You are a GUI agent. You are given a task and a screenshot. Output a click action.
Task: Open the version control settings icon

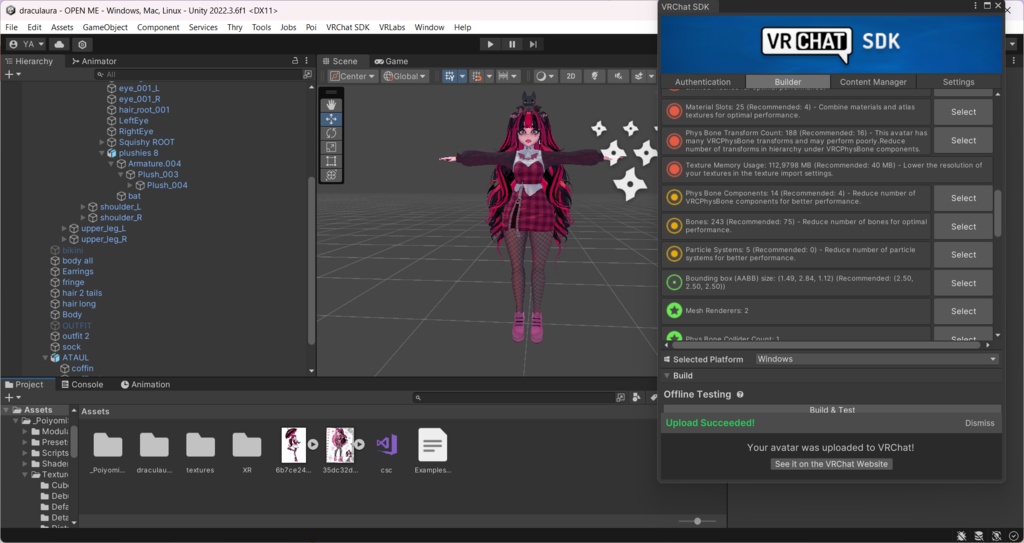click(x=82, y=44)
